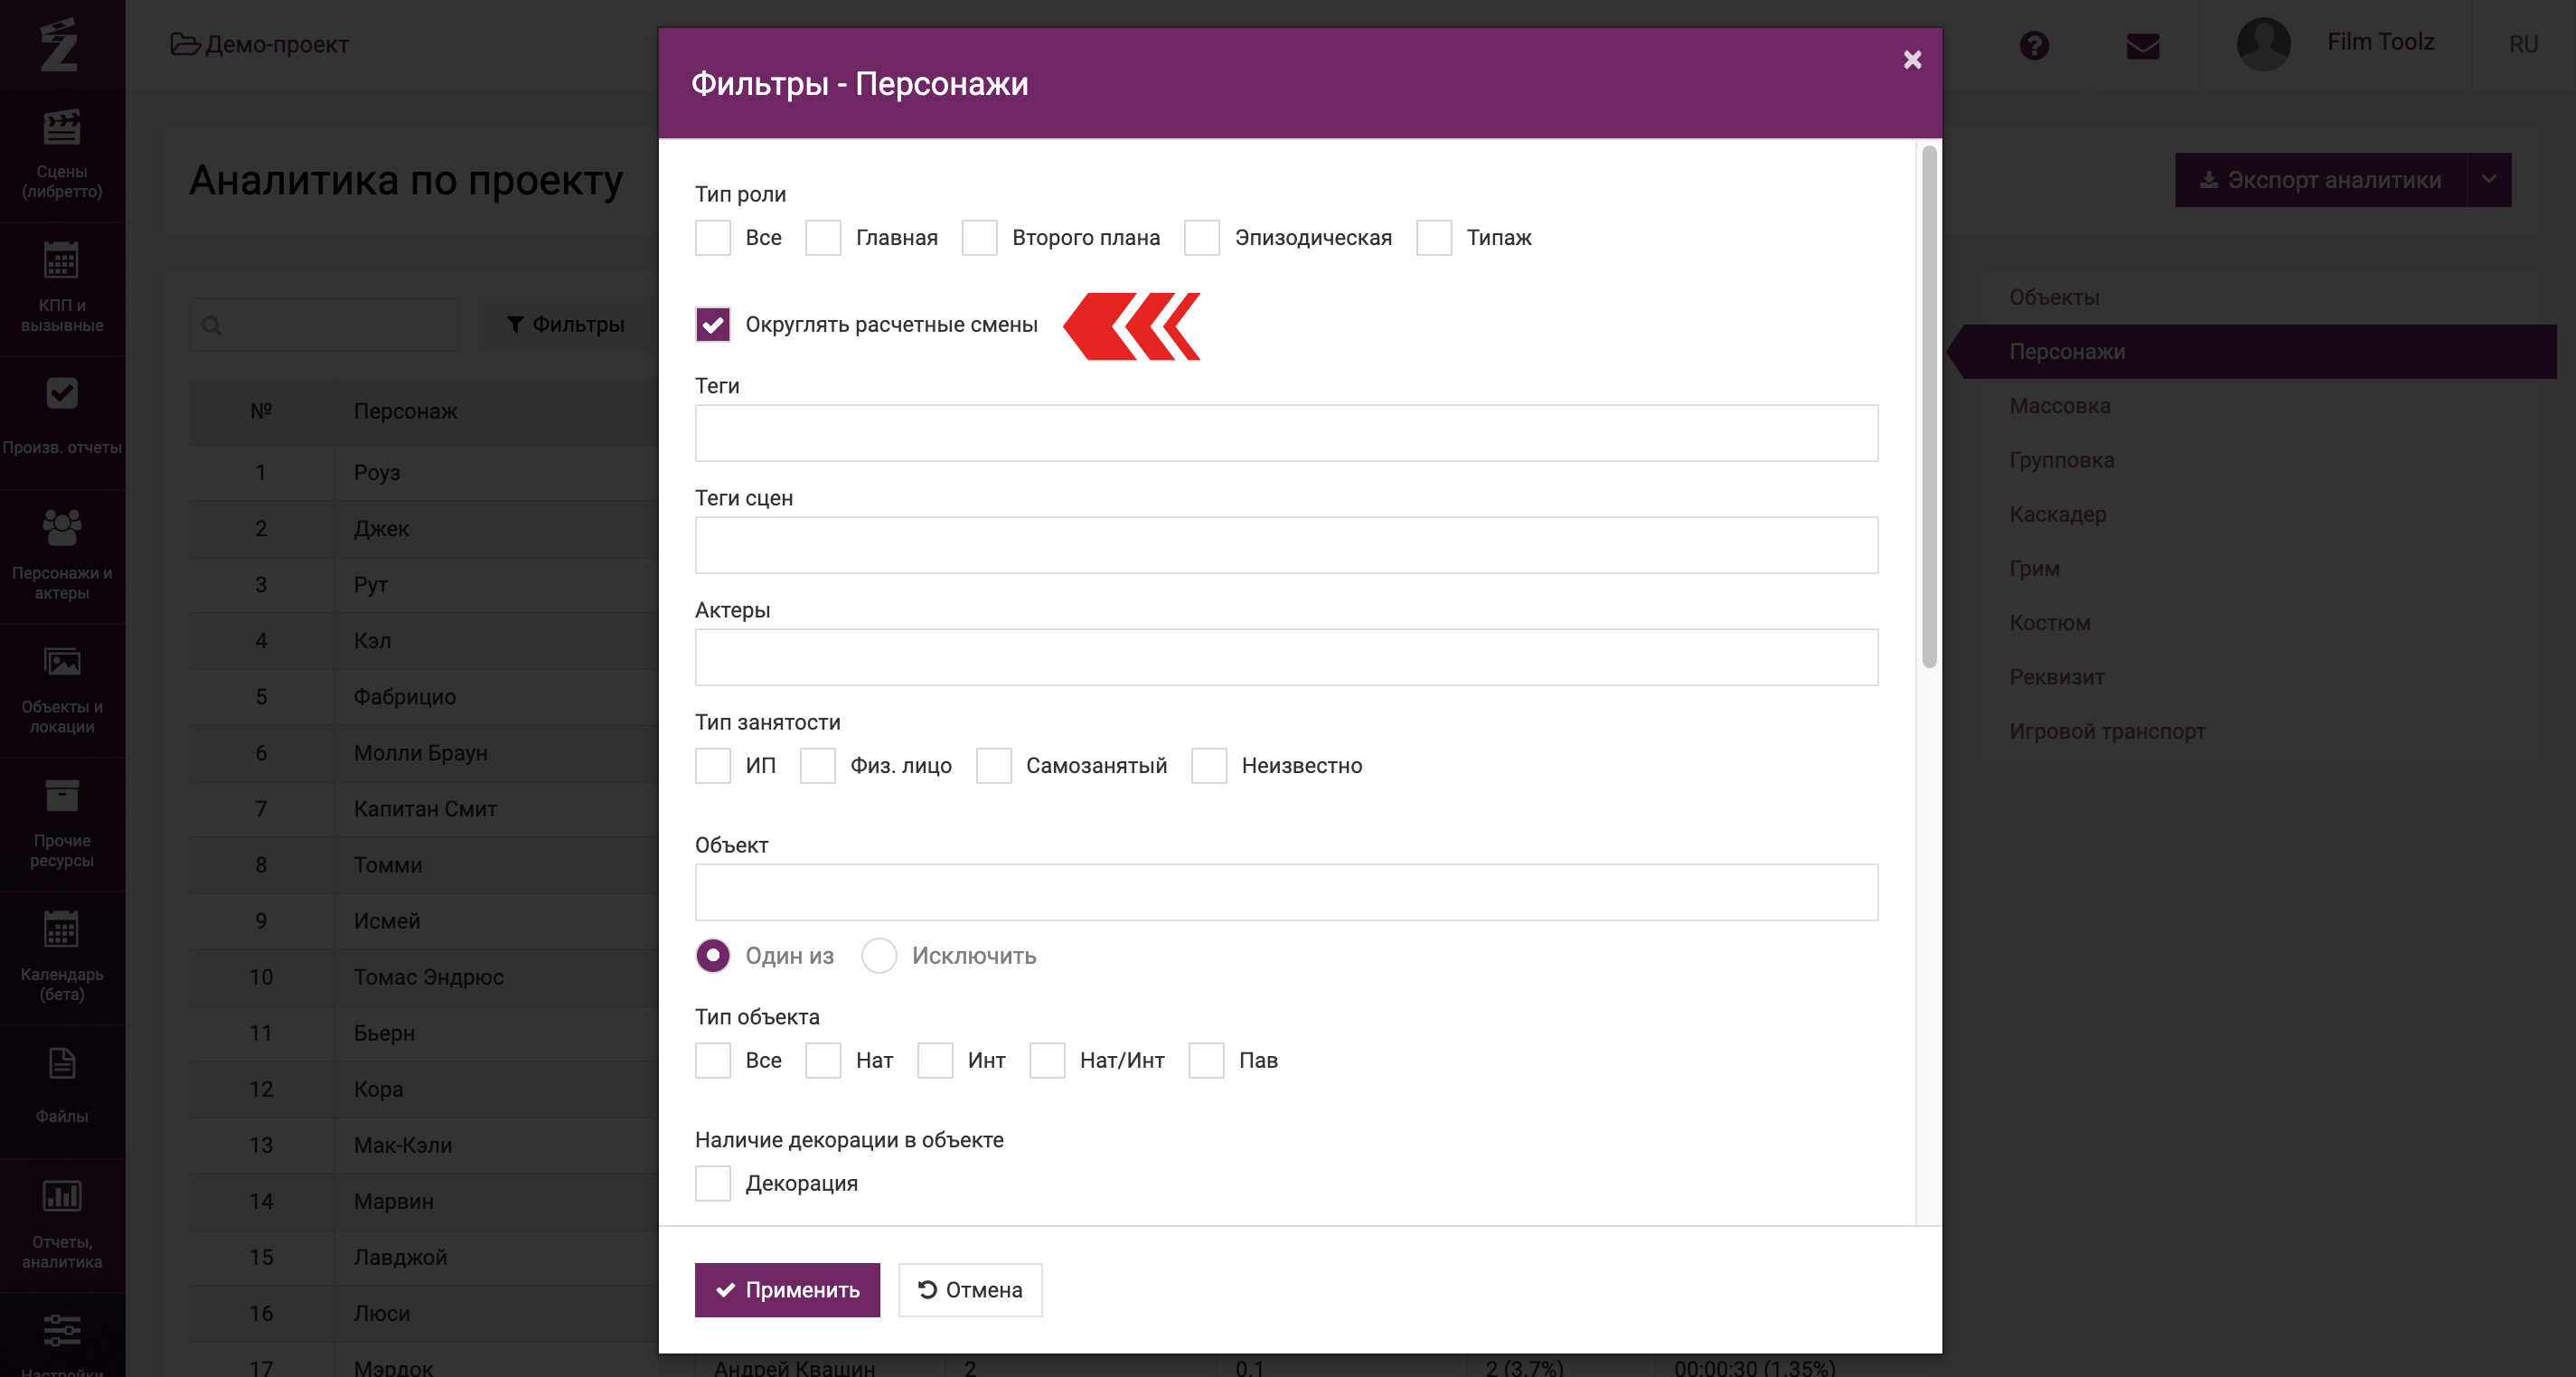The image size is (2576, 1377).
Task: Switch to Игровой транспорт analytics tab
Action: point(2107,731)
